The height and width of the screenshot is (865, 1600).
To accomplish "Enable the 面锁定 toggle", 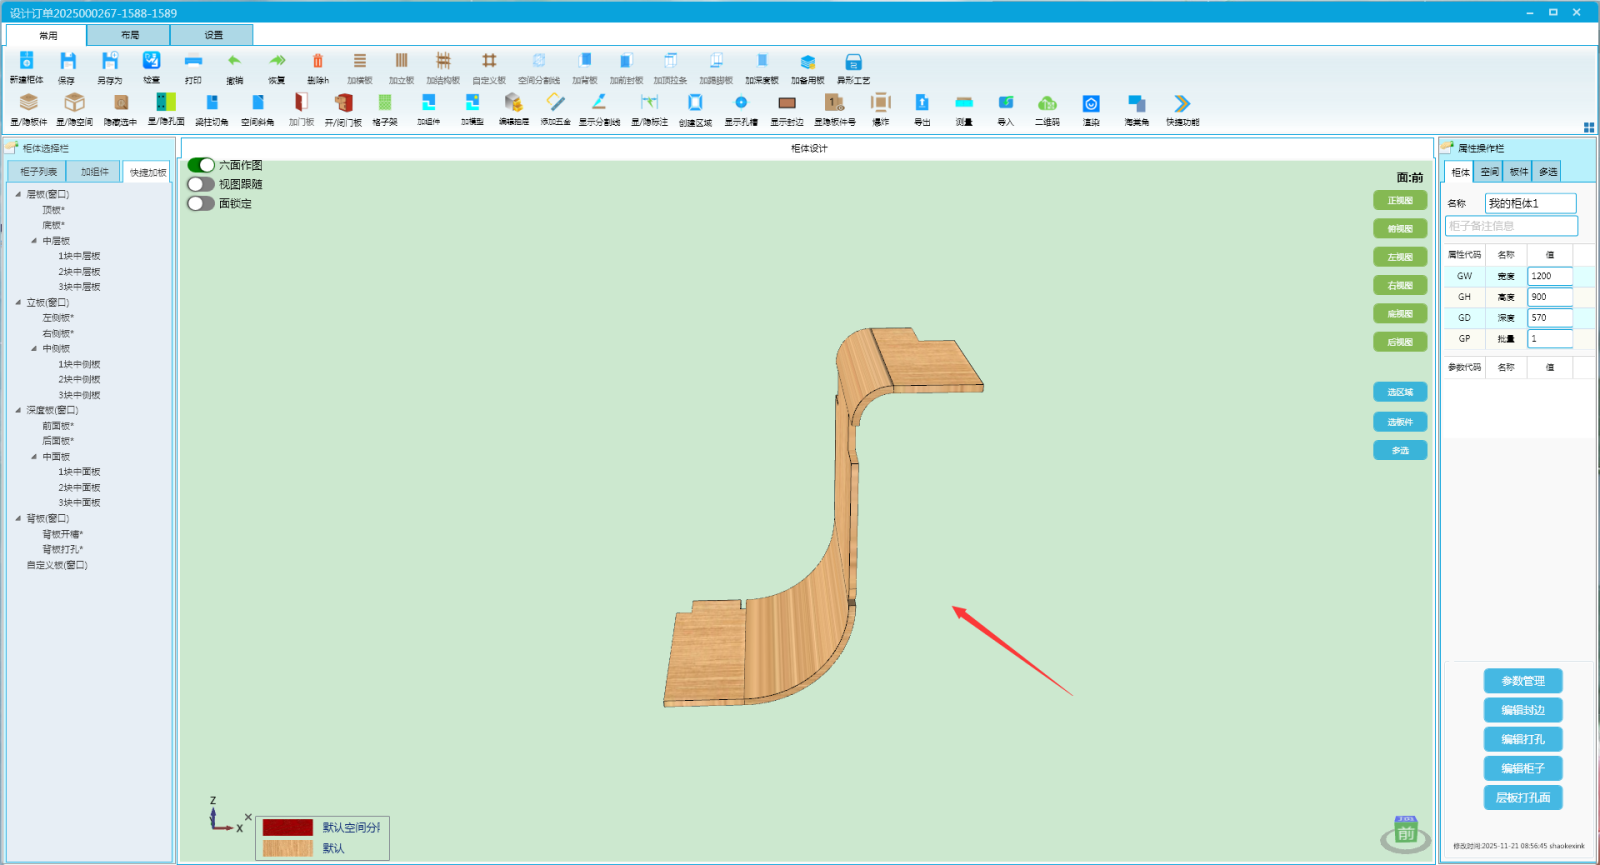I will (x=201, y=203).
